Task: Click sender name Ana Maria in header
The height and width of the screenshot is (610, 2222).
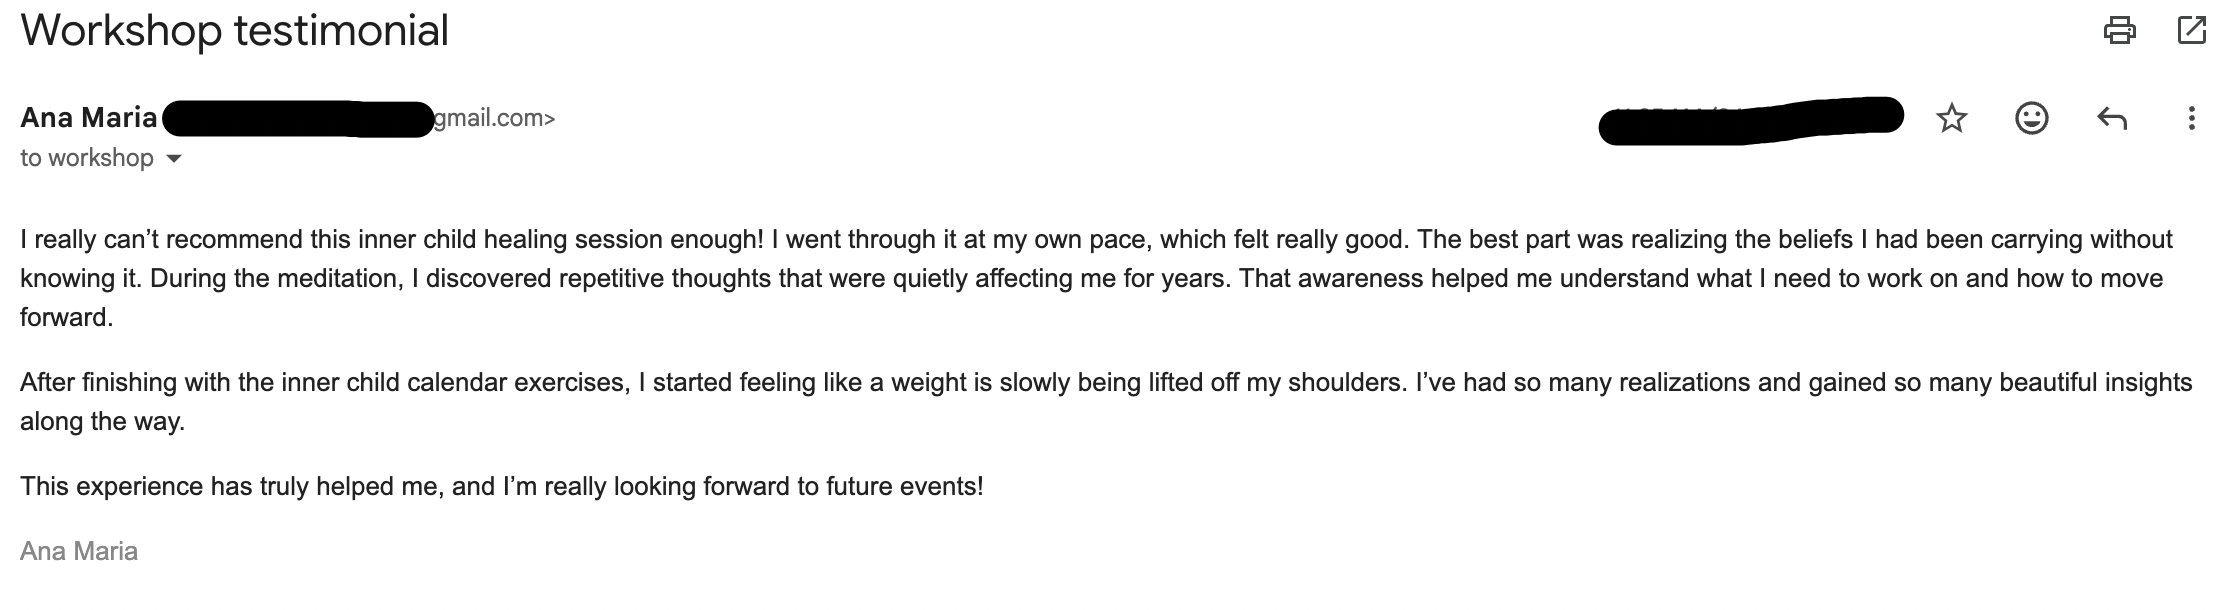Action: [88, 118]
